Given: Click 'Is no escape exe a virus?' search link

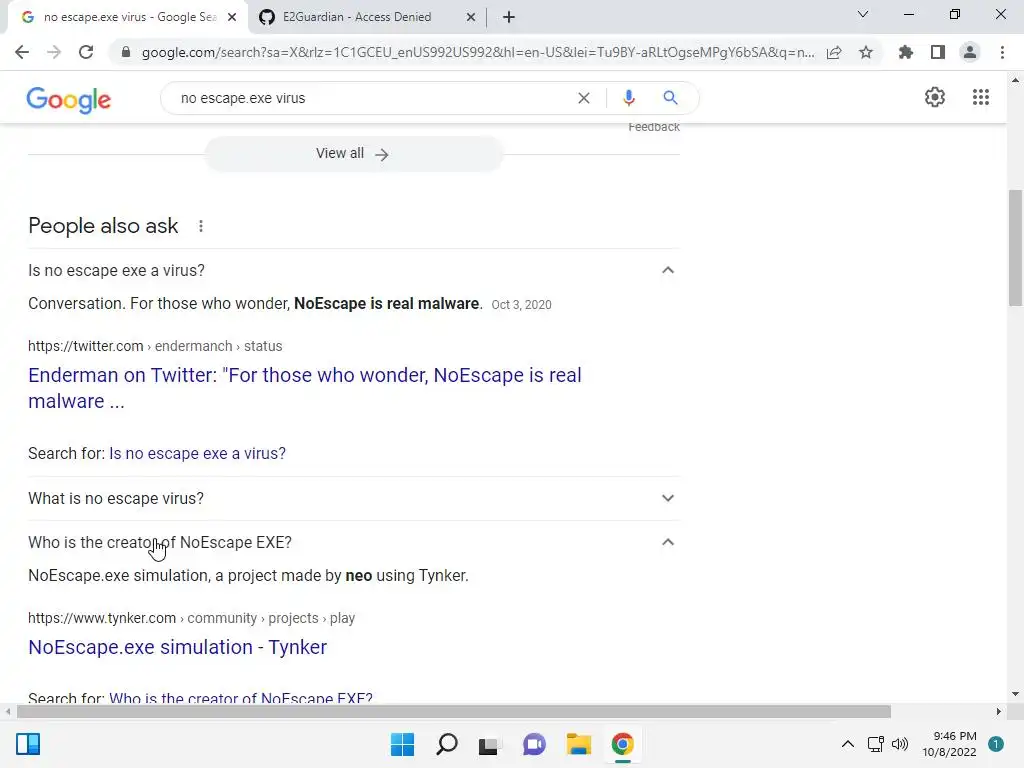Looking at the screenshot, I should 197,453.
